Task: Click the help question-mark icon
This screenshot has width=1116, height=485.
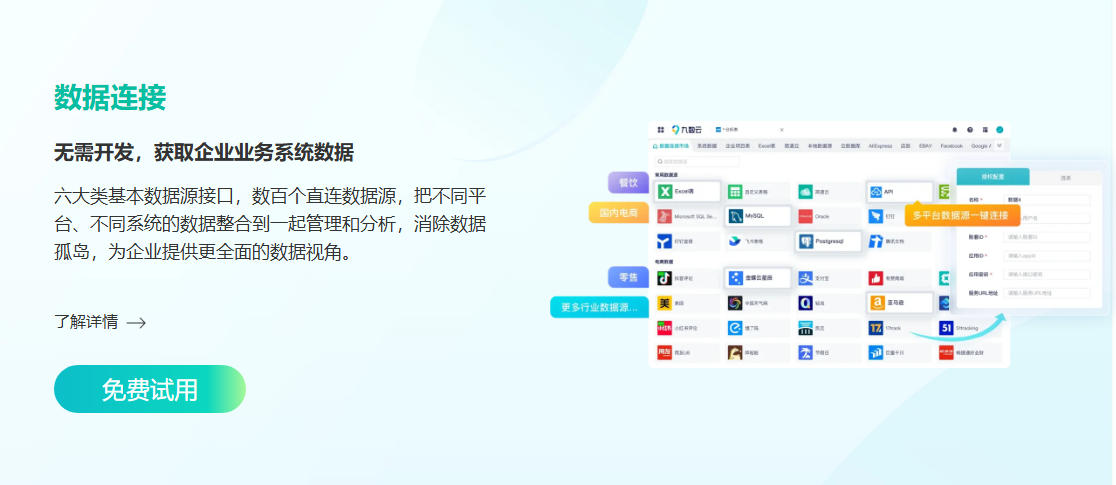Action: pos(969,130)
